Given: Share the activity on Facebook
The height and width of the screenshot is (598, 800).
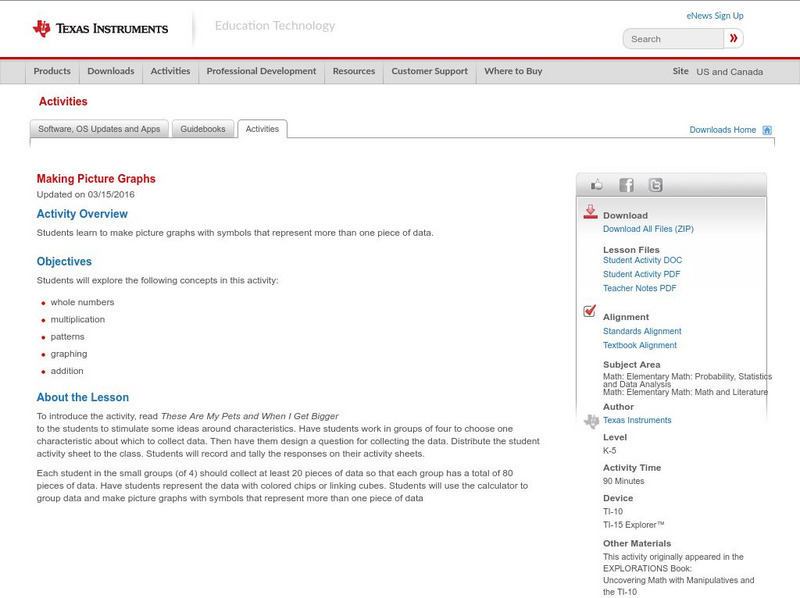Looking at the screenshot, I should tap(625, 184).
